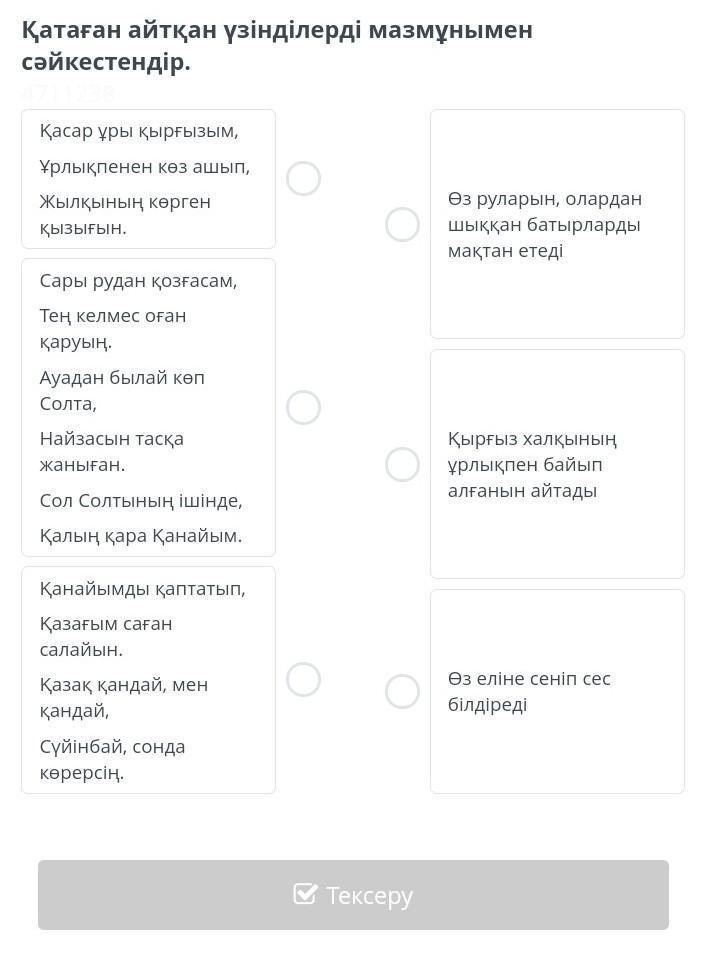Viewport: 712px width, 958px height.
Task: Select the circle left of 'Қырғыз халқының' answer
Action: [402, 465]
